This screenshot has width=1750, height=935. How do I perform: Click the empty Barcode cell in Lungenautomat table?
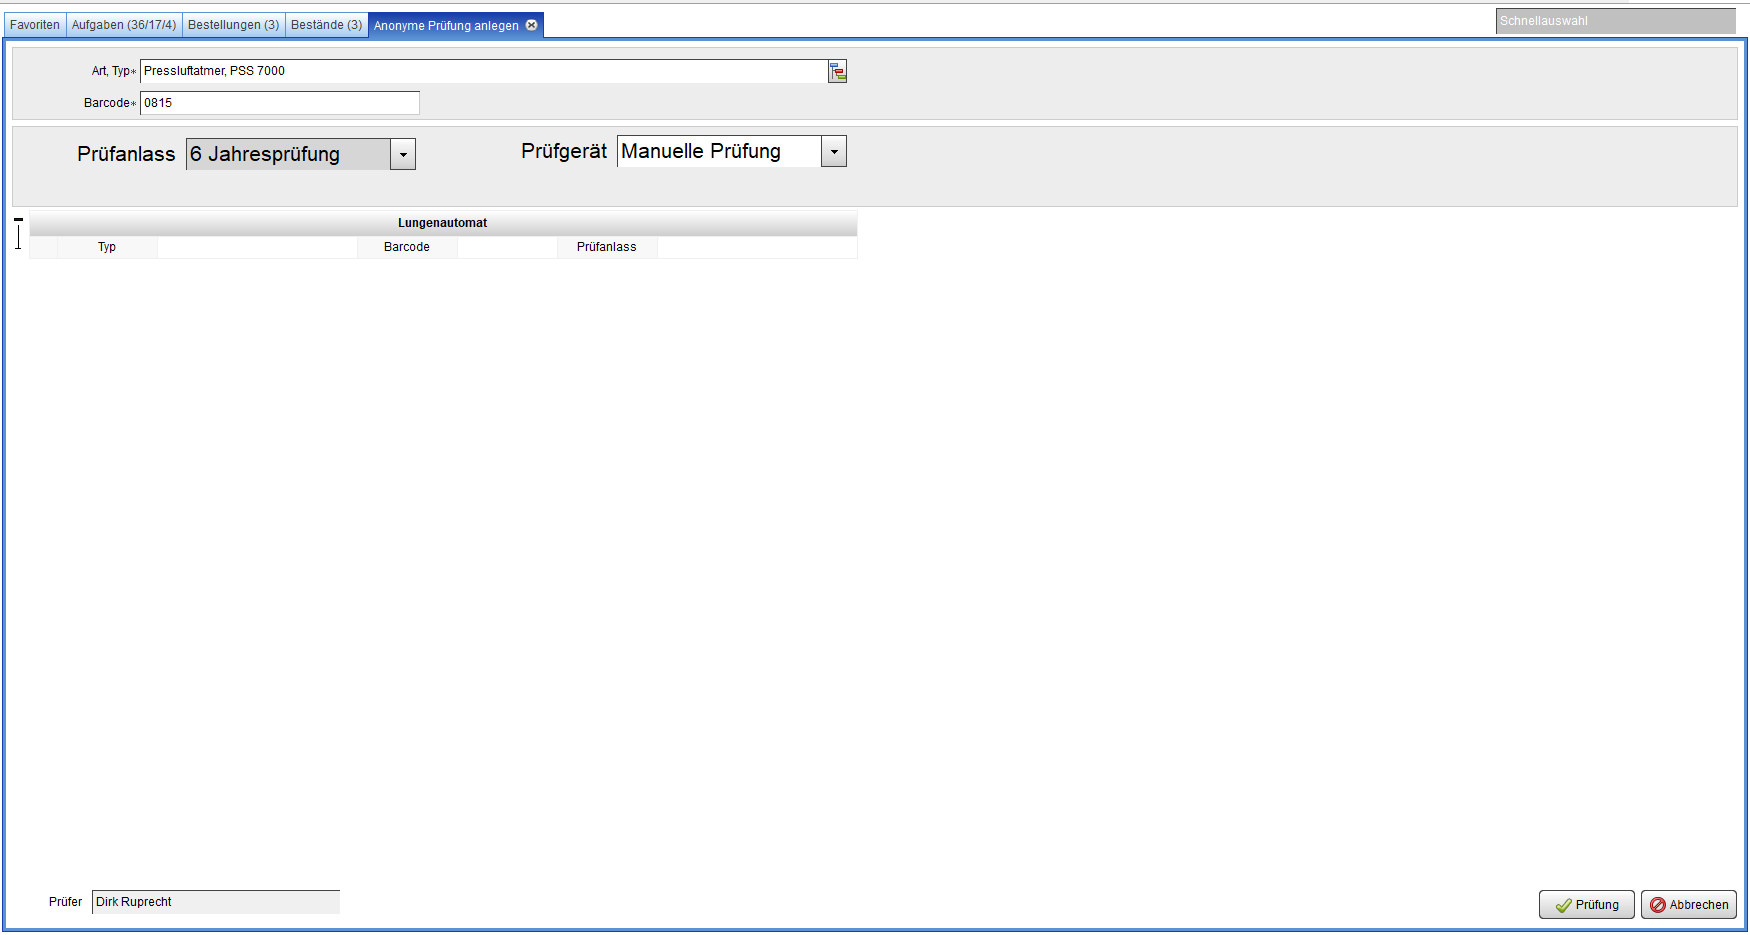click(x=507, y=247)
